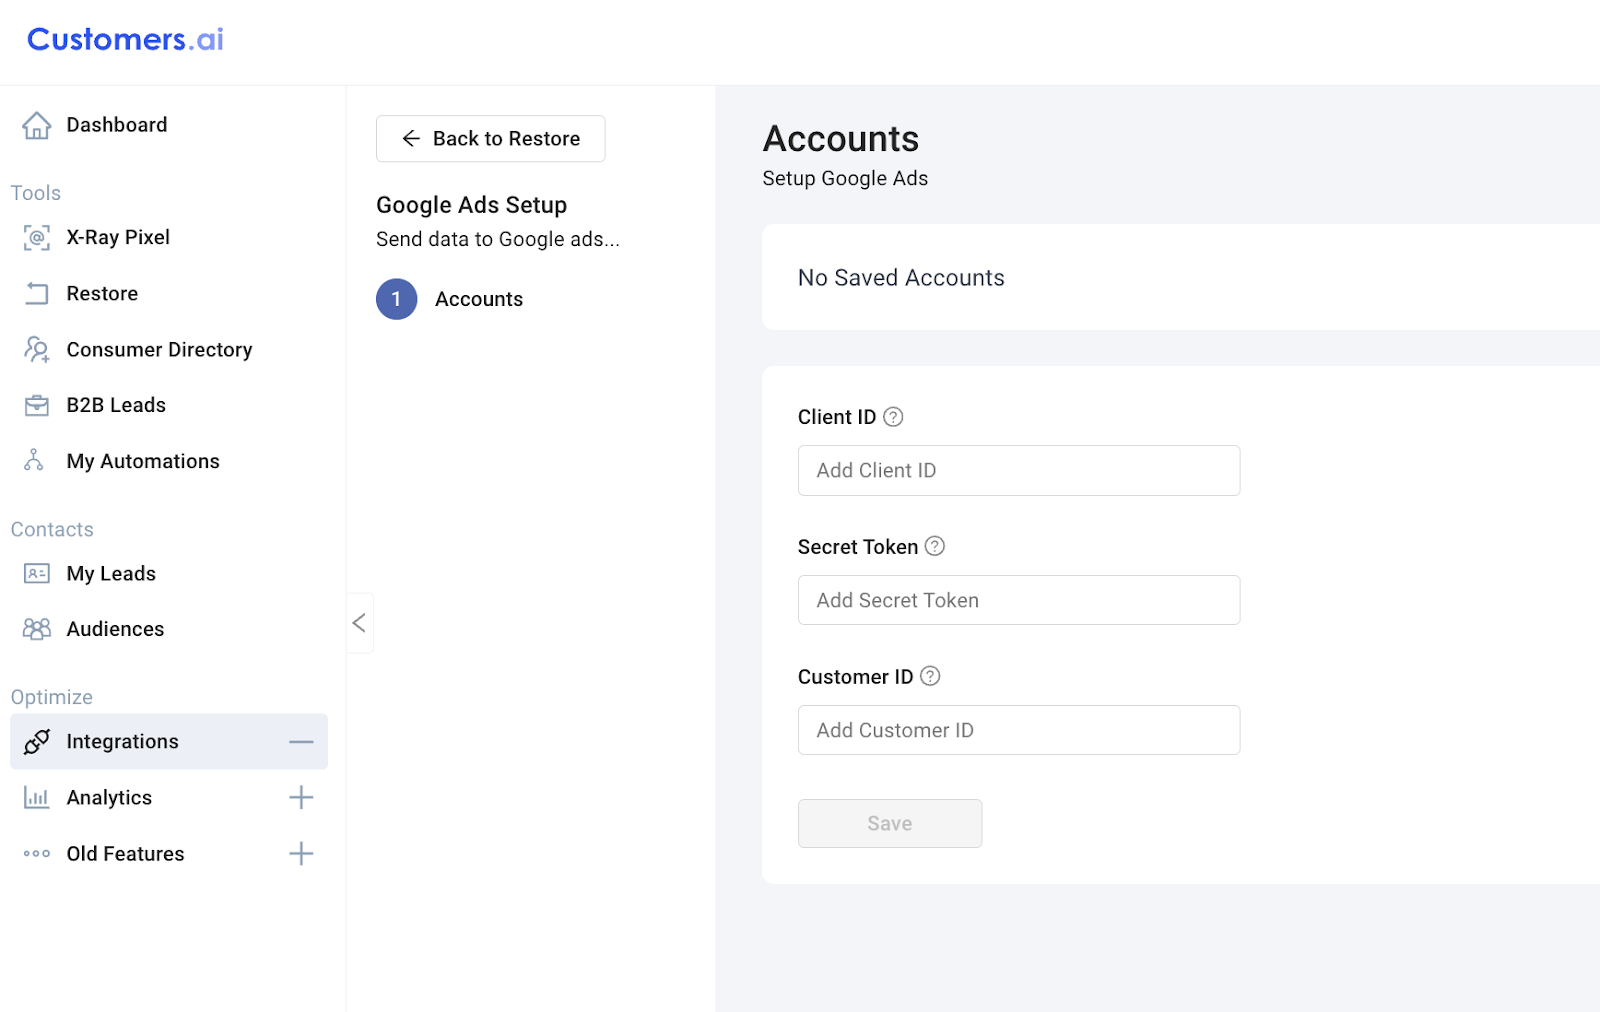Viewport: 1600px width, 1012px height.
Task: Expand the Old Features menu section
Action: 301,853
